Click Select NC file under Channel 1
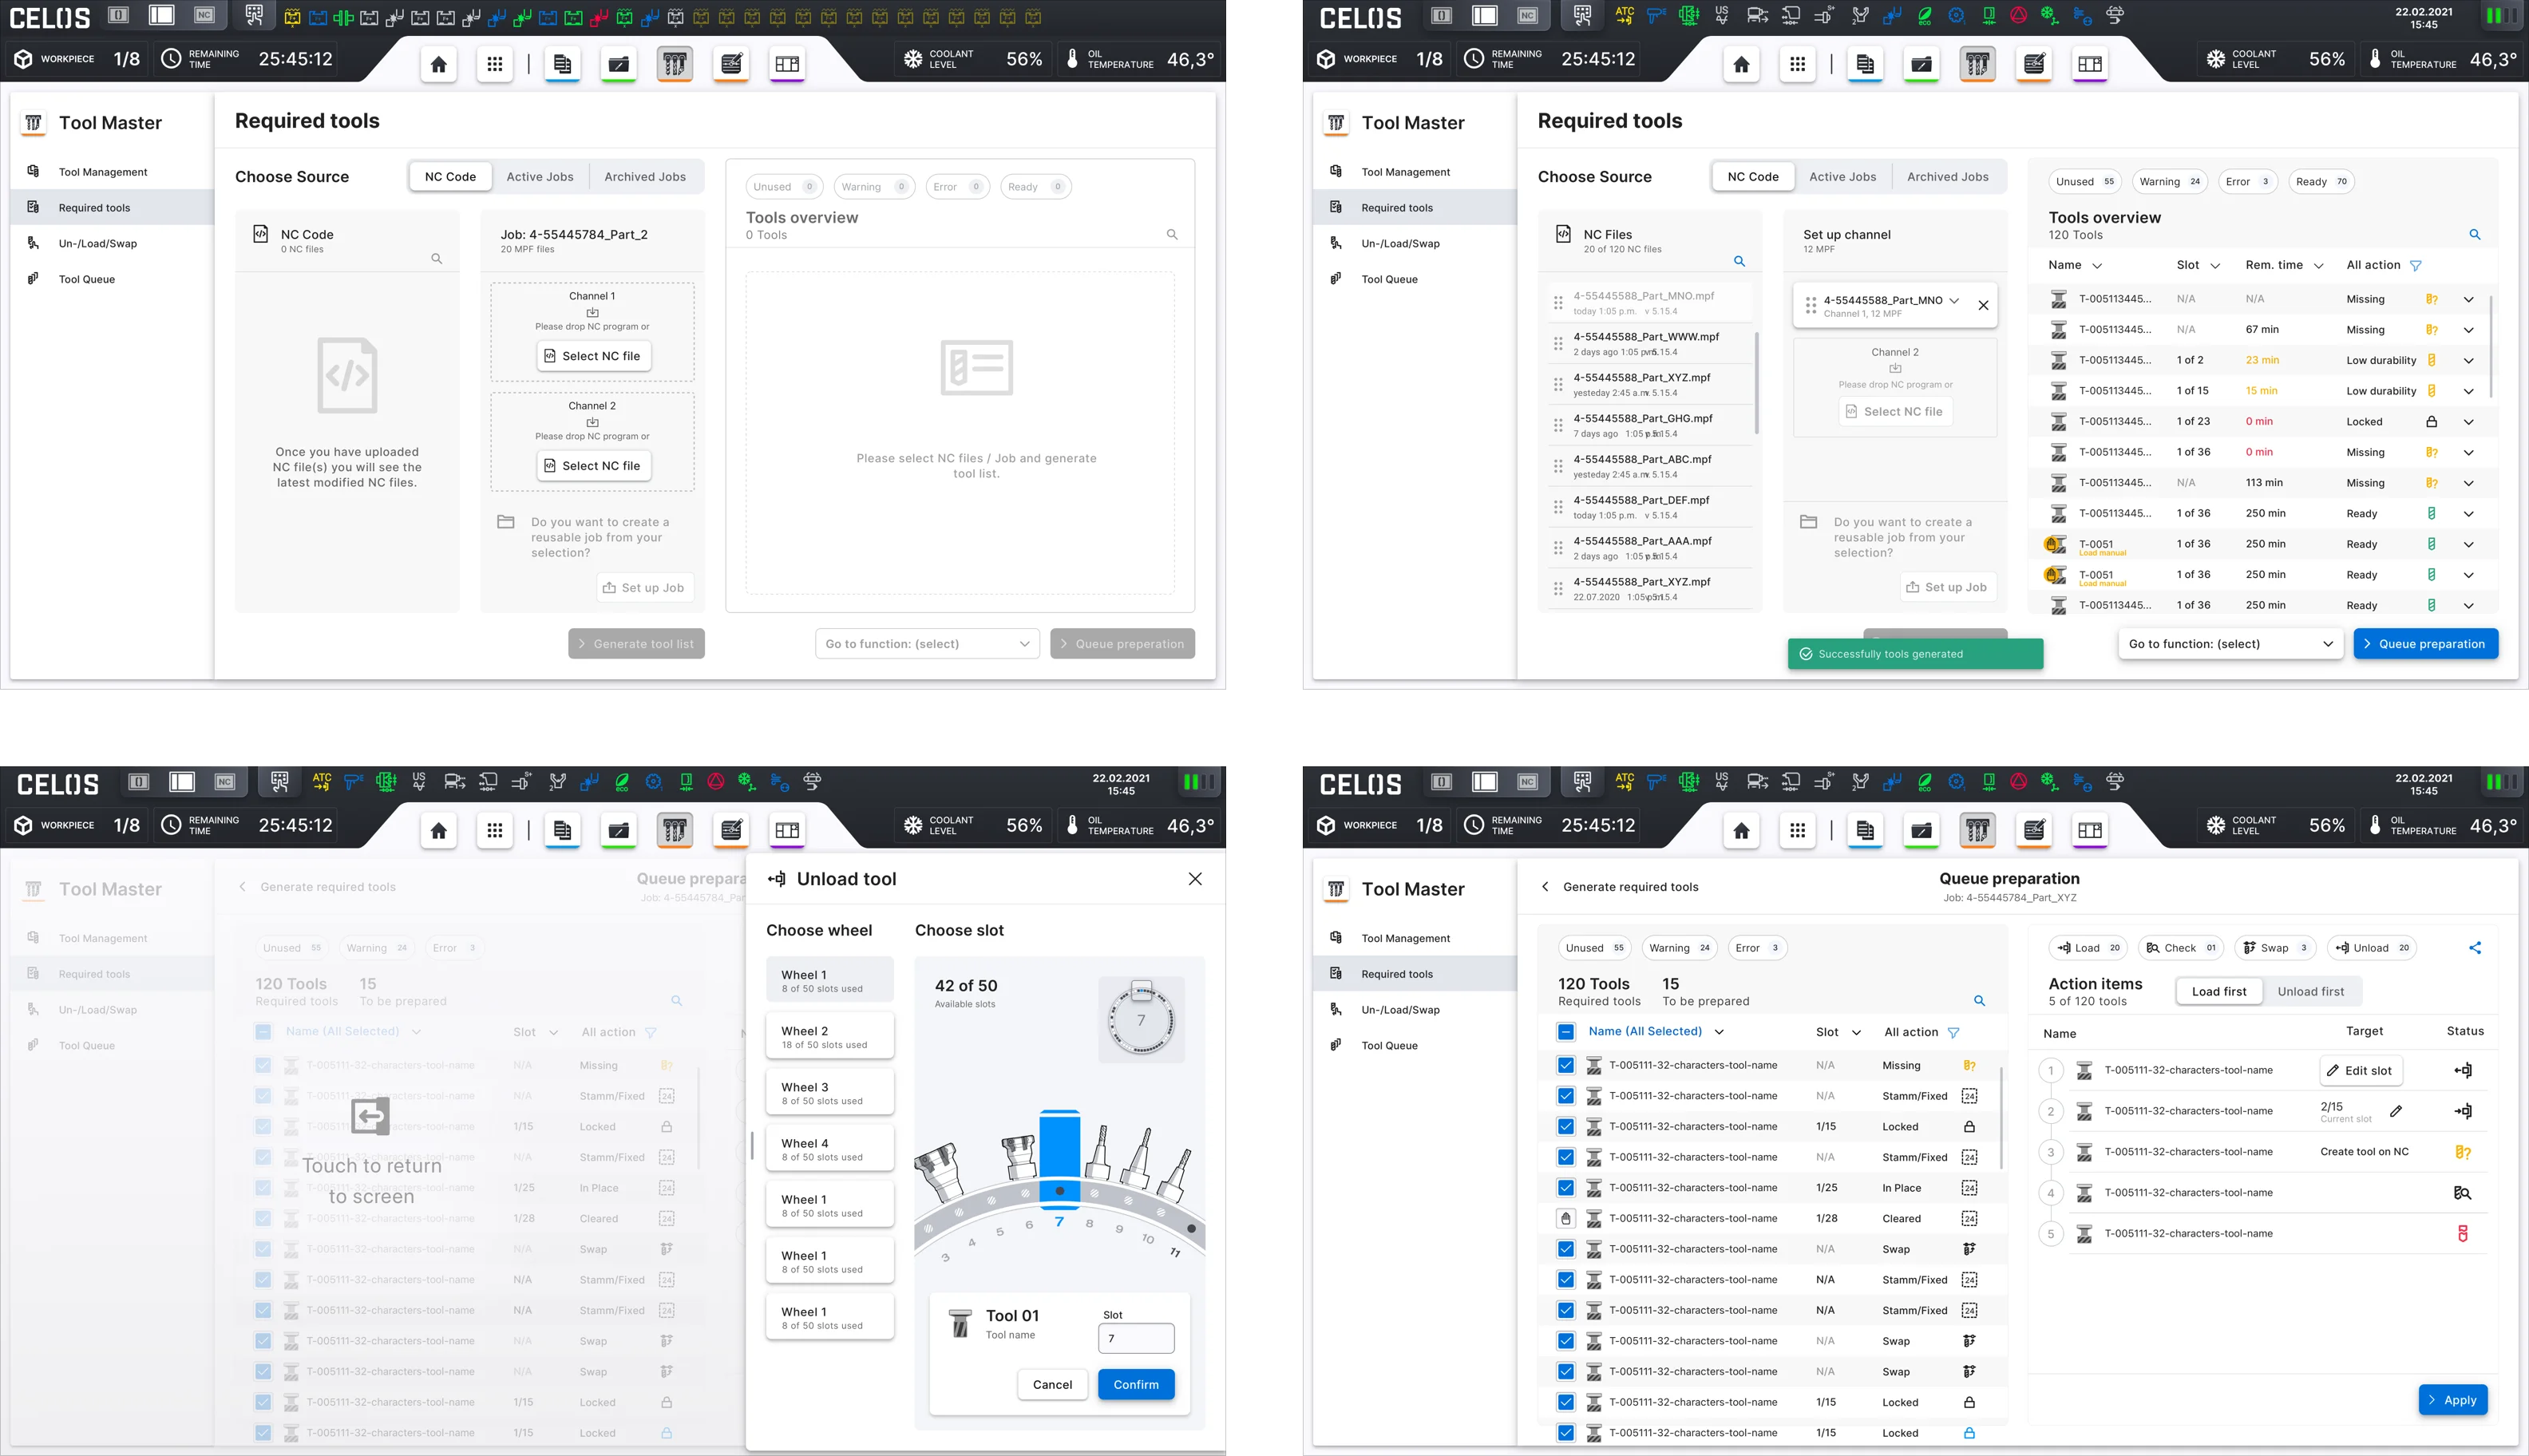The height and width of the screenshot is (1456, 2529). tap(594, 356)
